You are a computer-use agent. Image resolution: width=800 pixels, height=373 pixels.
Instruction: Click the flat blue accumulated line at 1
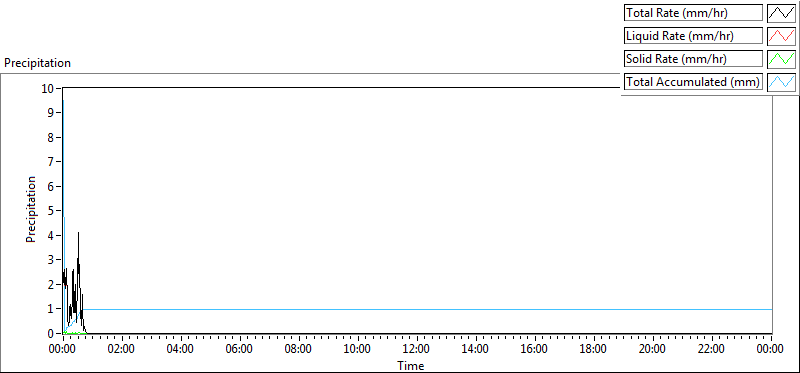(428, 309)
